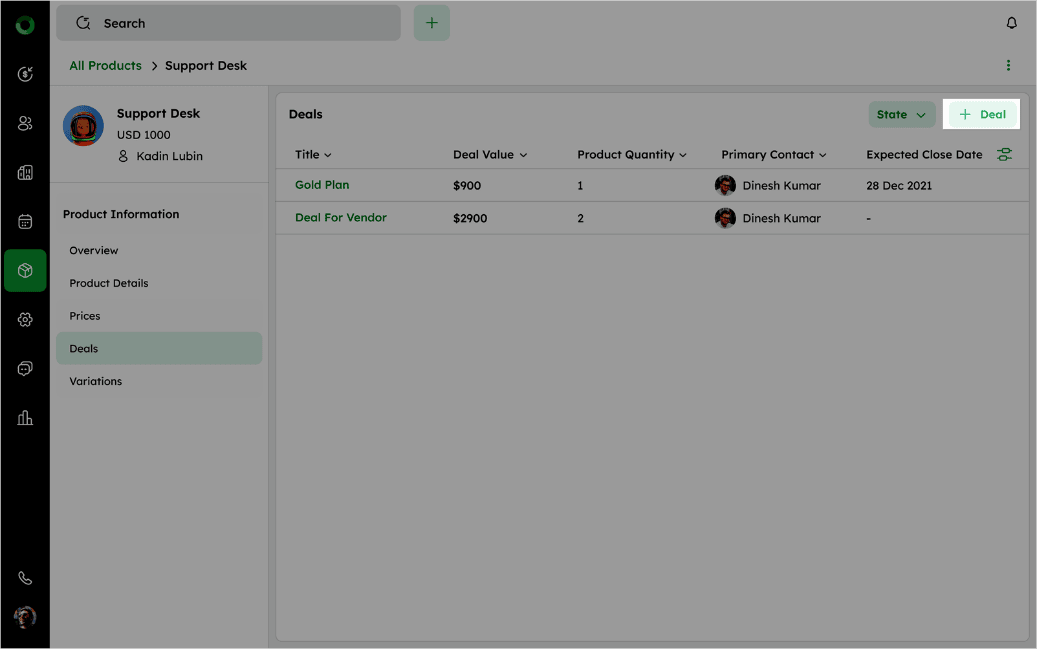Screen dimensions: 1037x649
Task: Open the settings gear icon in sidebar
Action: coord(25,319)
